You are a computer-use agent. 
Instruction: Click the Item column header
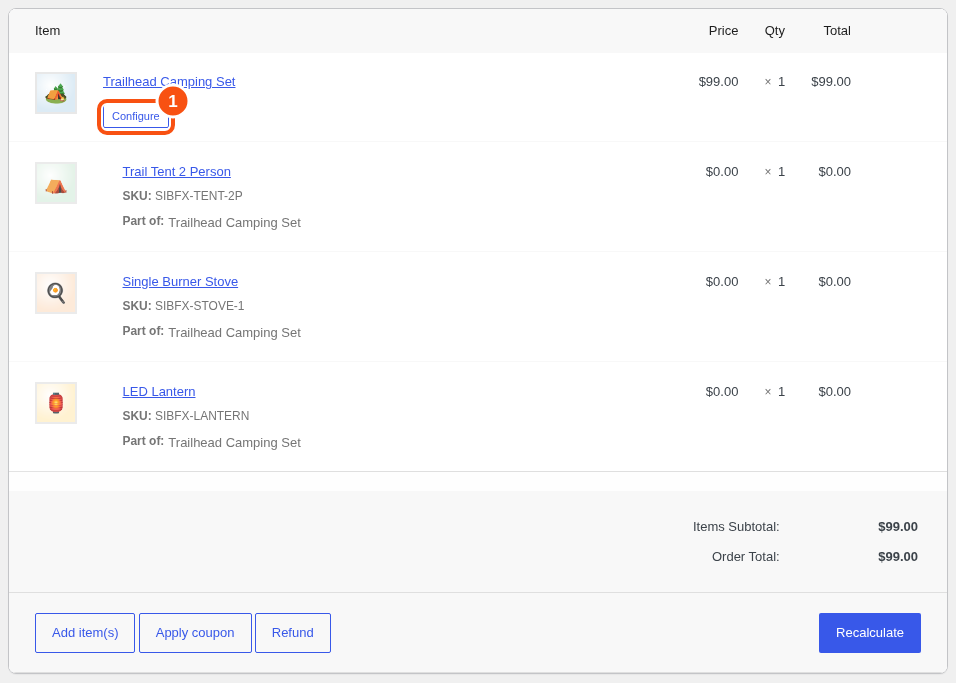point(48,30)
